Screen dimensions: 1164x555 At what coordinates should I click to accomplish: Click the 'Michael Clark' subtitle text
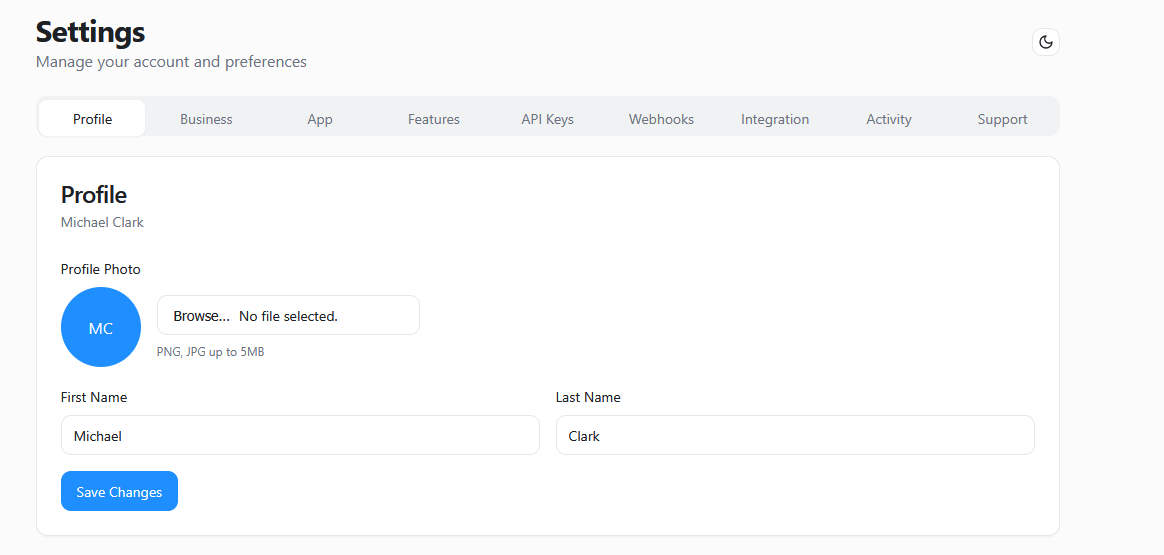click(x=102, y=222)
